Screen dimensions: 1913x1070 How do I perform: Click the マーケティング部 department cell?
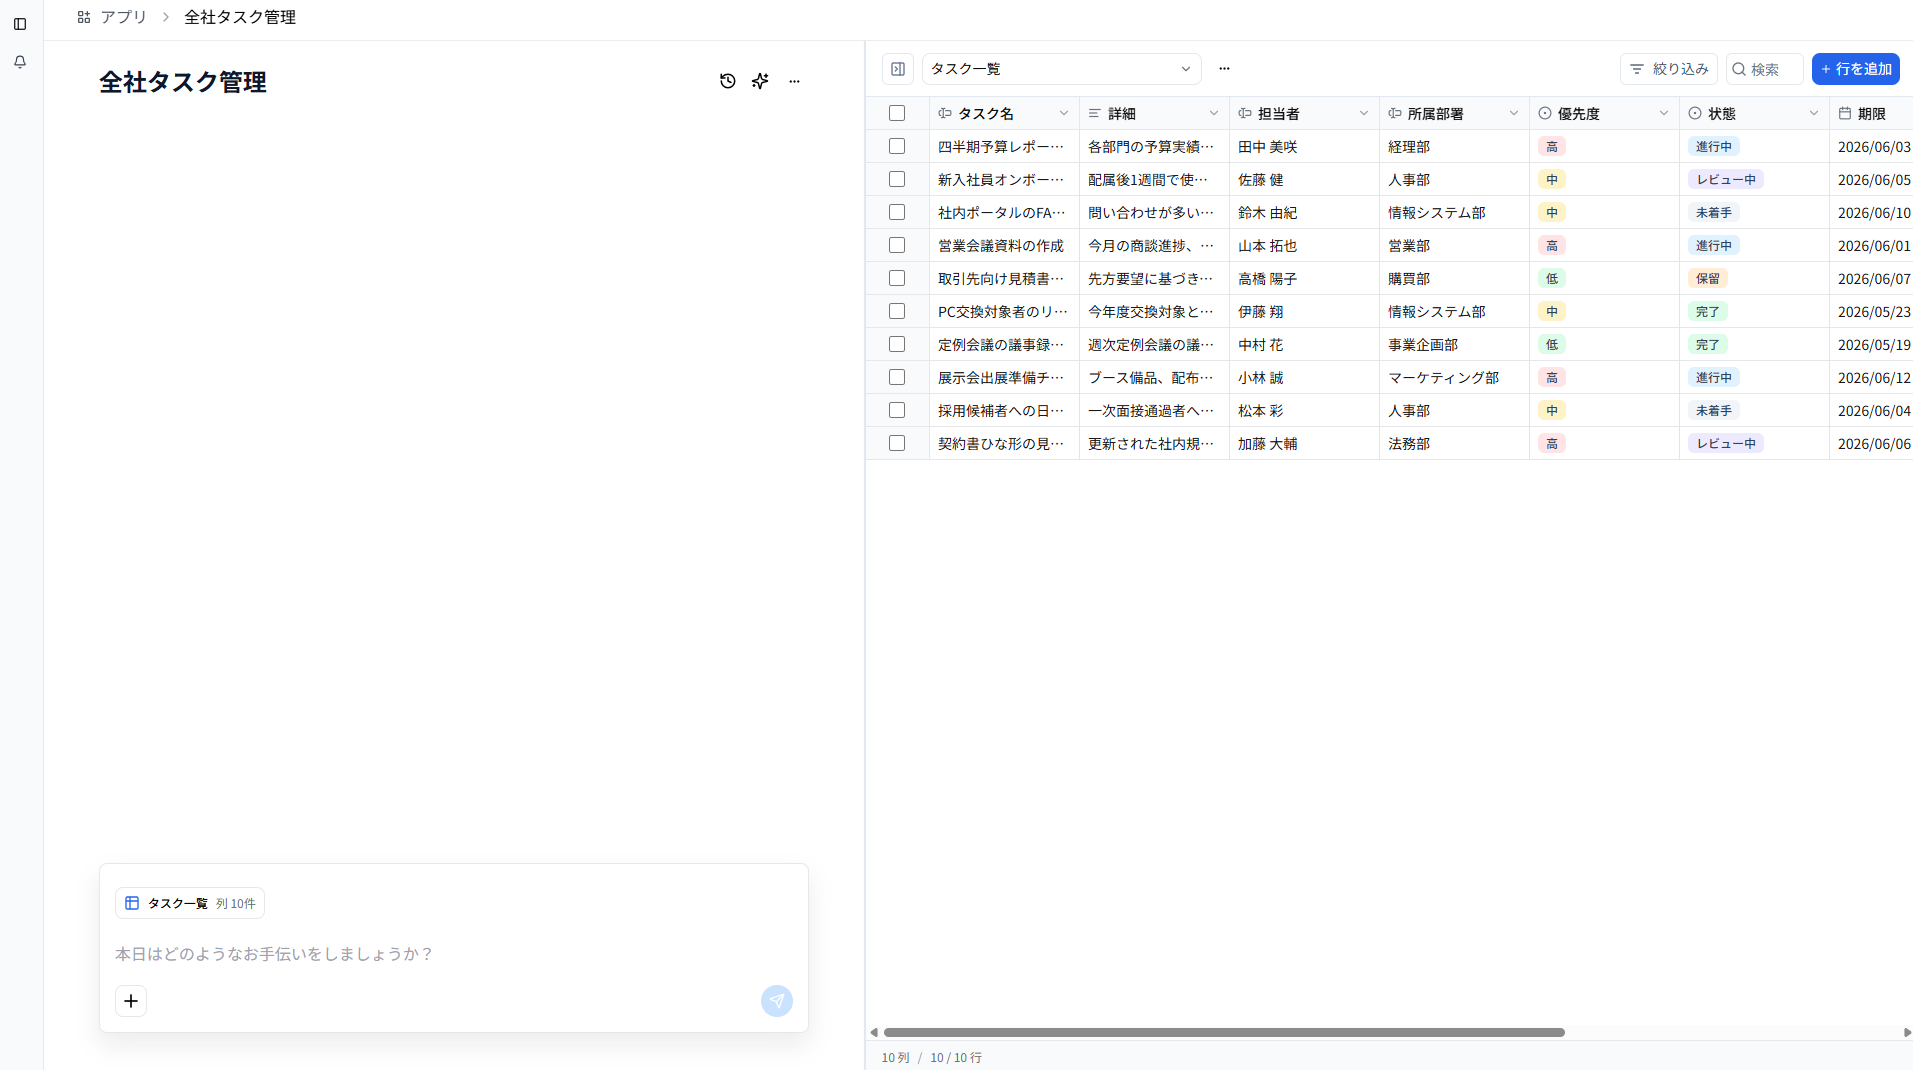(x=1454, y=377)
